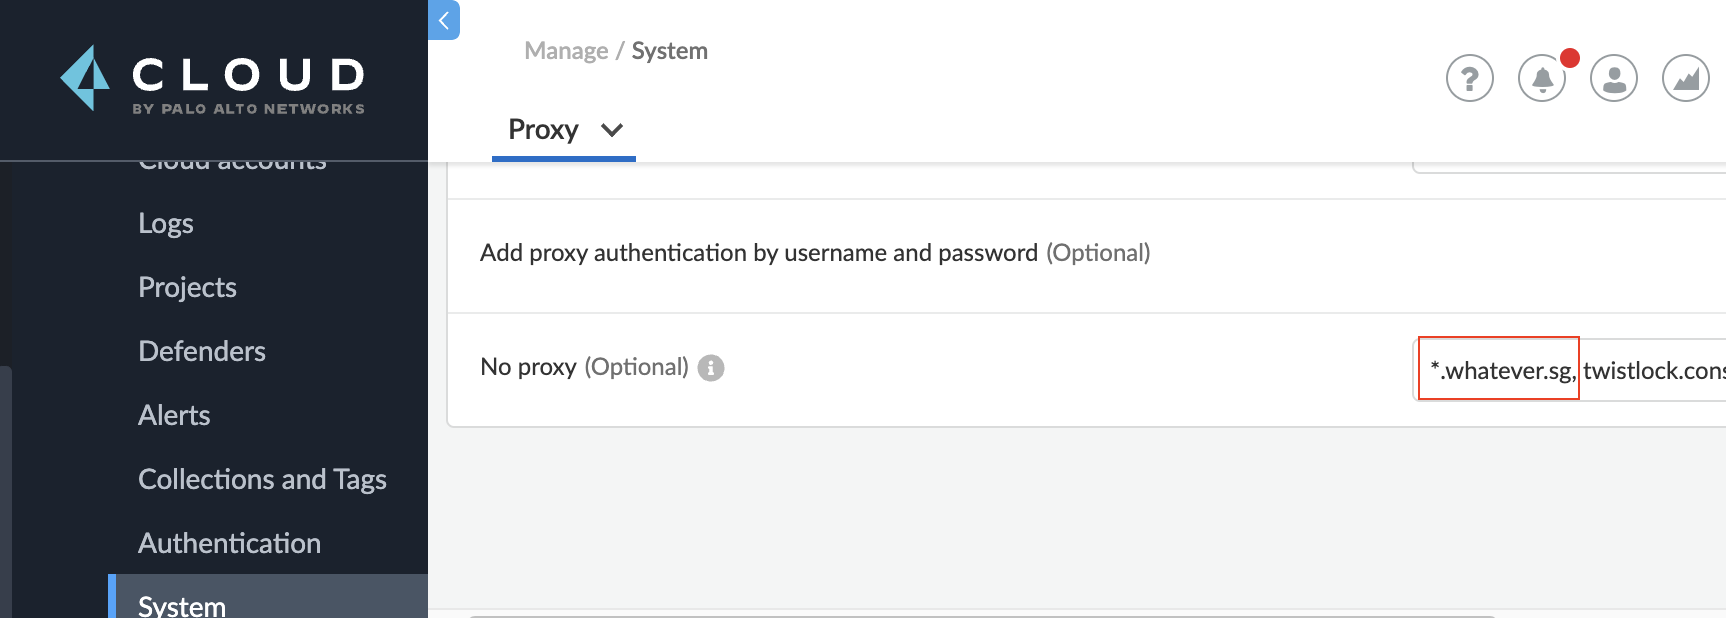Open Authentication settings
Image resolution: width=1726 pixels, height=618 pixels.
pyautogui.click(x=229, y=543)
